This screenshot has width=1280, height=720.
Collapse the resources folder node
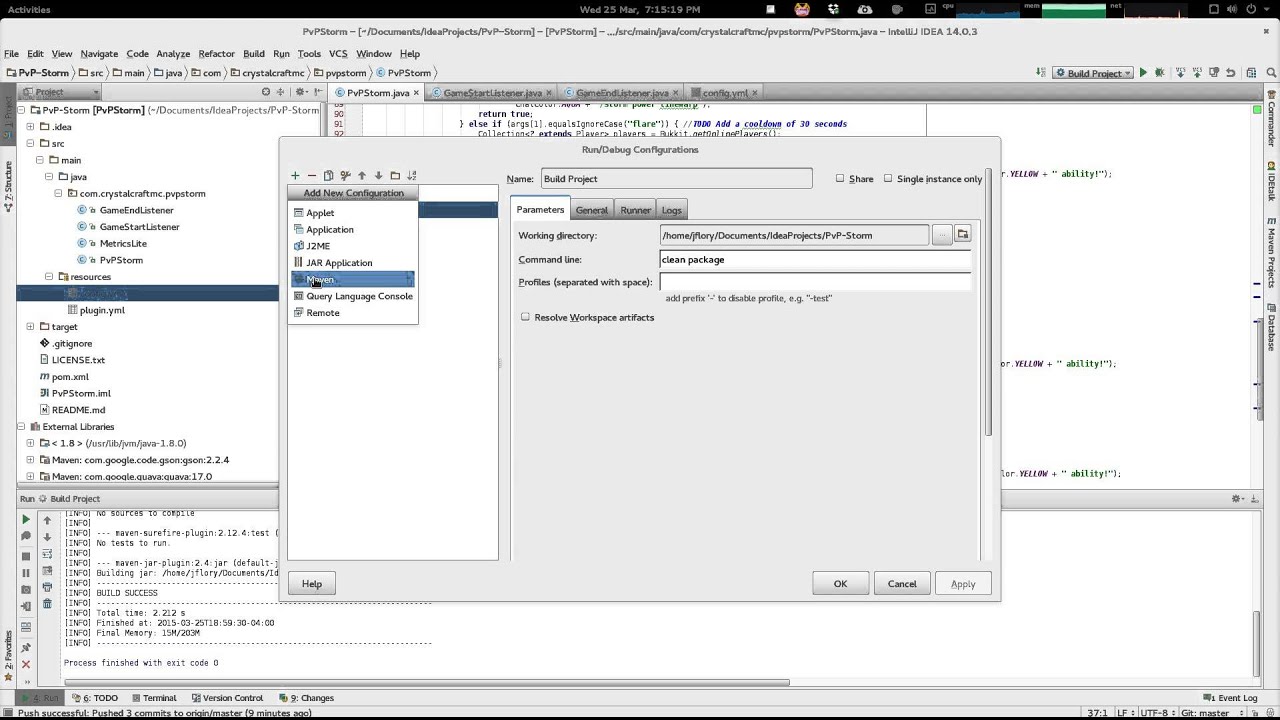coord(49,277)
